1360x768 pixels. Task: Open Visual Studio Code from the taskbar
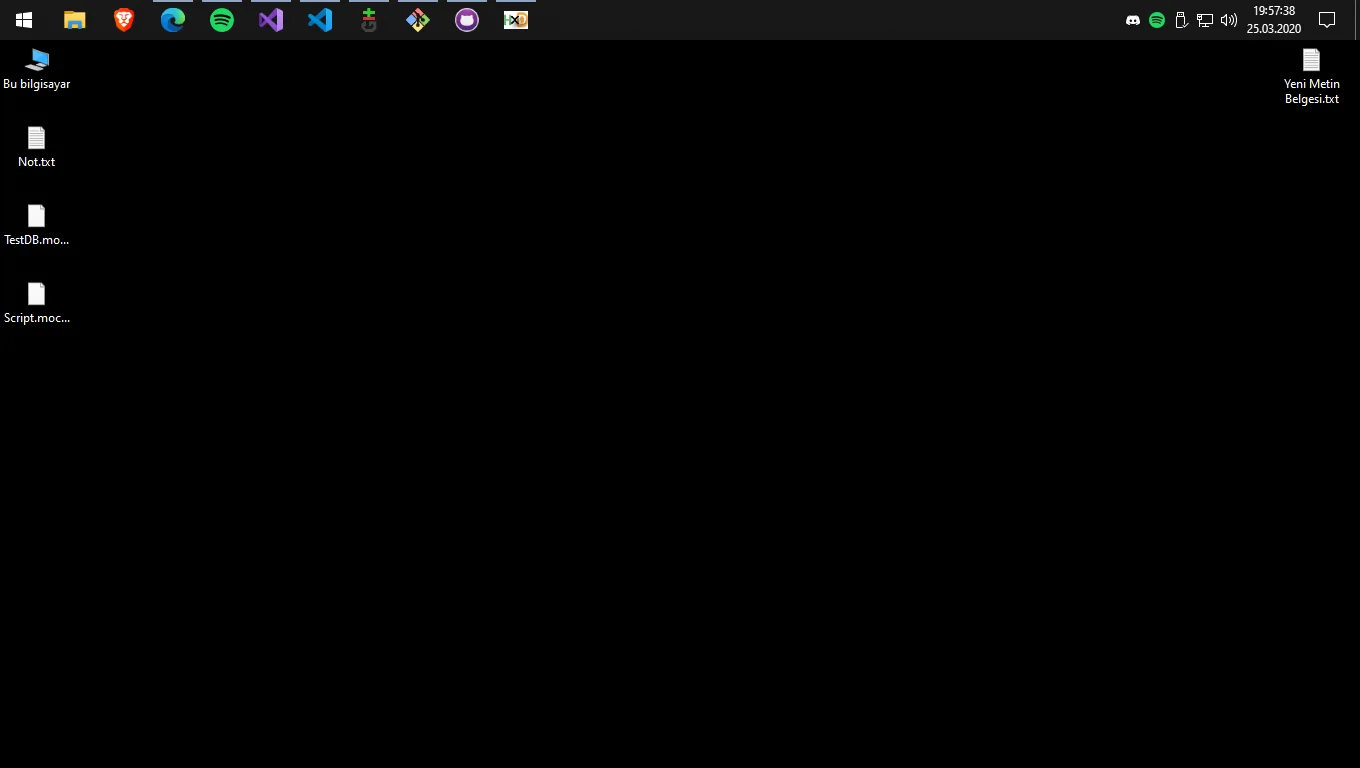coord(318,19)
